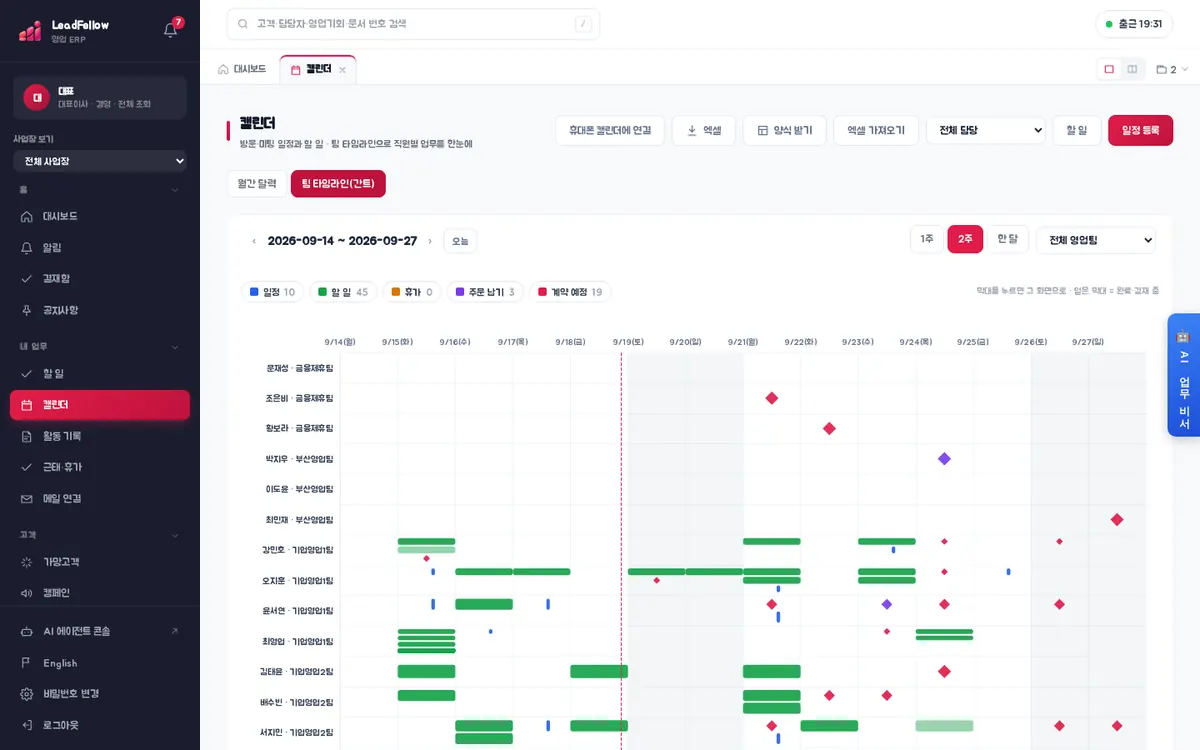Open the 전체 영업팀 dropdown
This screenshot has width=1200, height=750.
pos(1096,240)
